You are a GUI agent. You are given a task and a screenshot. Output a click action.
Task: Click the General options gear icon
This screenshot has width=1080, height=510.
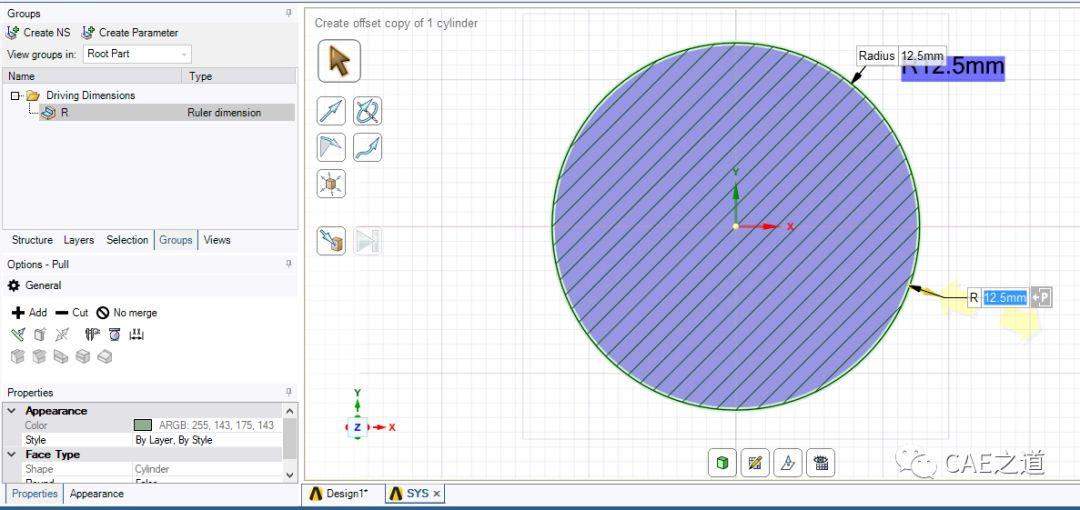pyautogui.click(x=14, y=285)
